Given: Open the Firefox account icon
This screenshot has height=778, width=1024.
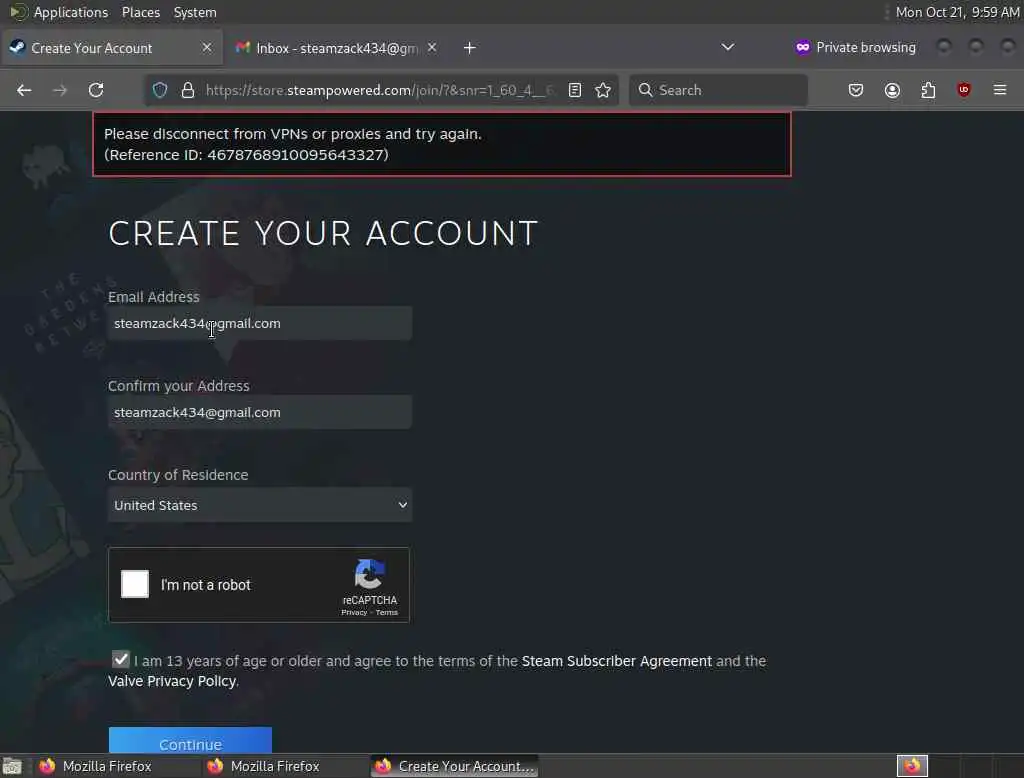Looking at the screenshot, I should tap(892, 90).
